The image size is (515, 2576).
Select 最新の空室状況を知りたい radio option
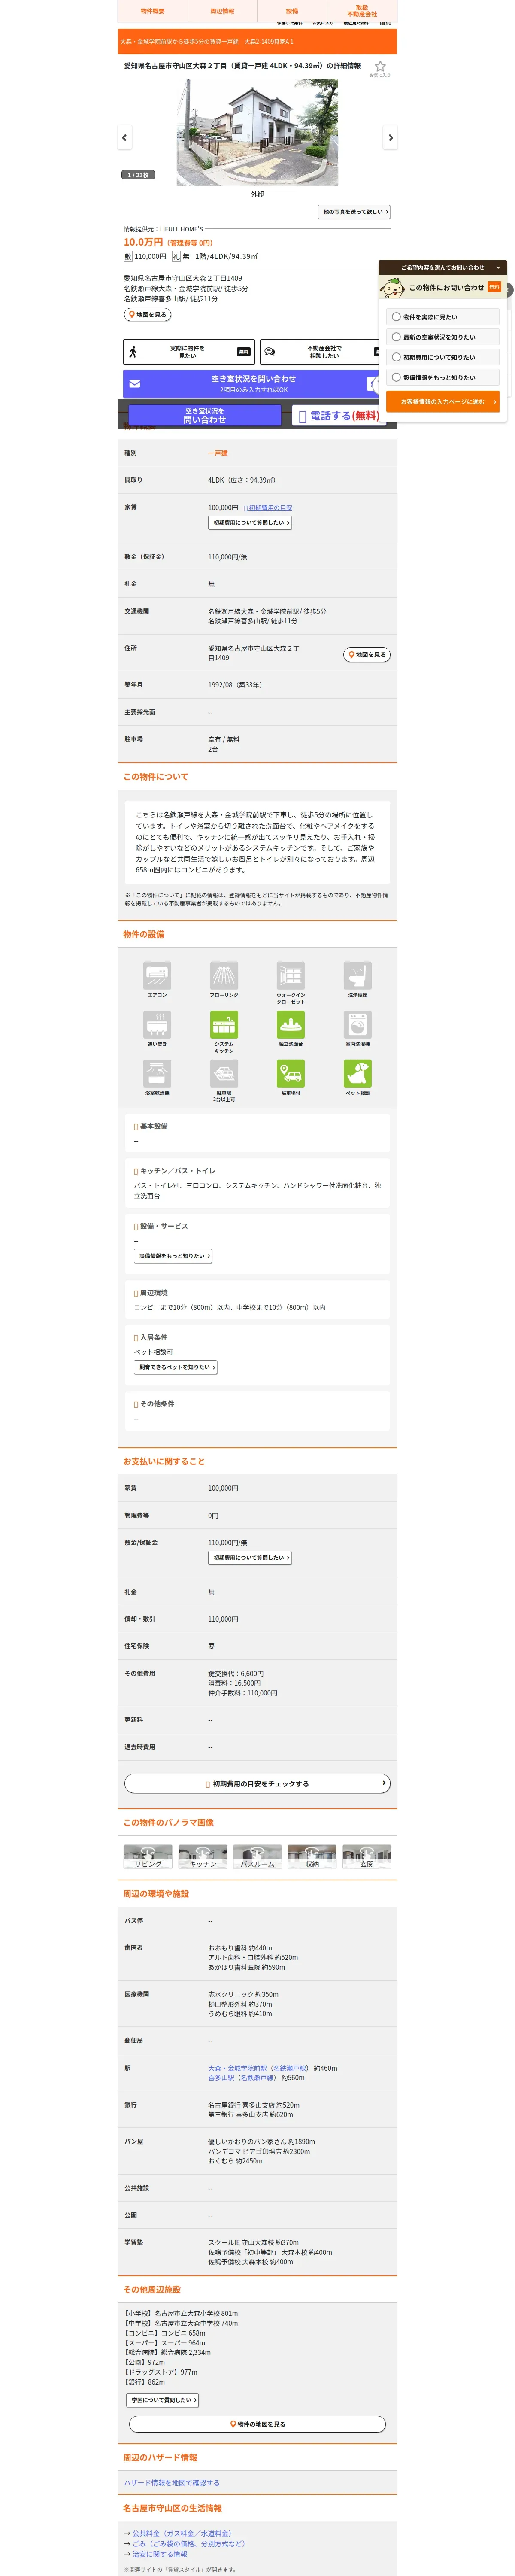click(x=443, y=337)
